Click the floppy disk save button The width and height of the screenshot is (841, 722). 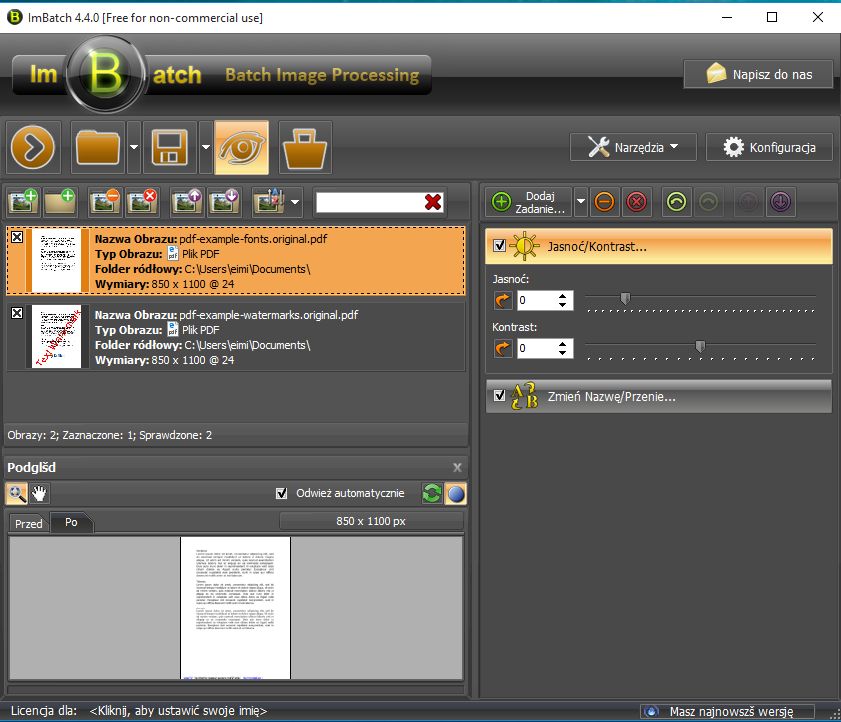pos(170,148)
